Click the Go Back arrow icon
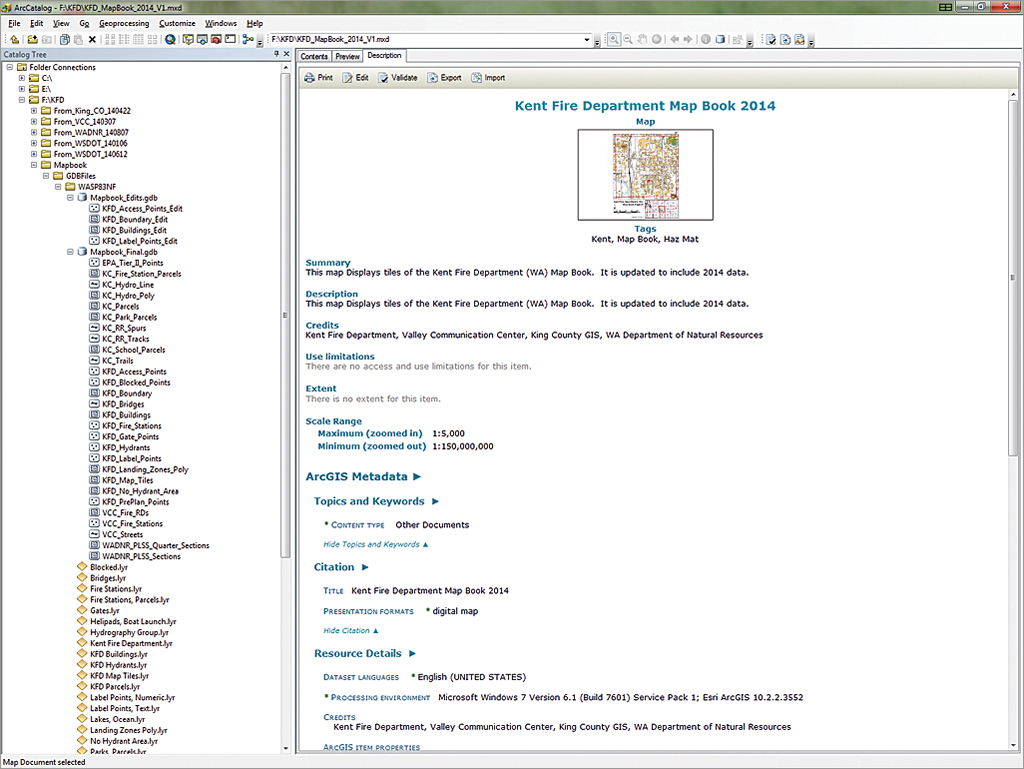The width and height of the screenshot is (1024, 769). click(x=675, y=39)
